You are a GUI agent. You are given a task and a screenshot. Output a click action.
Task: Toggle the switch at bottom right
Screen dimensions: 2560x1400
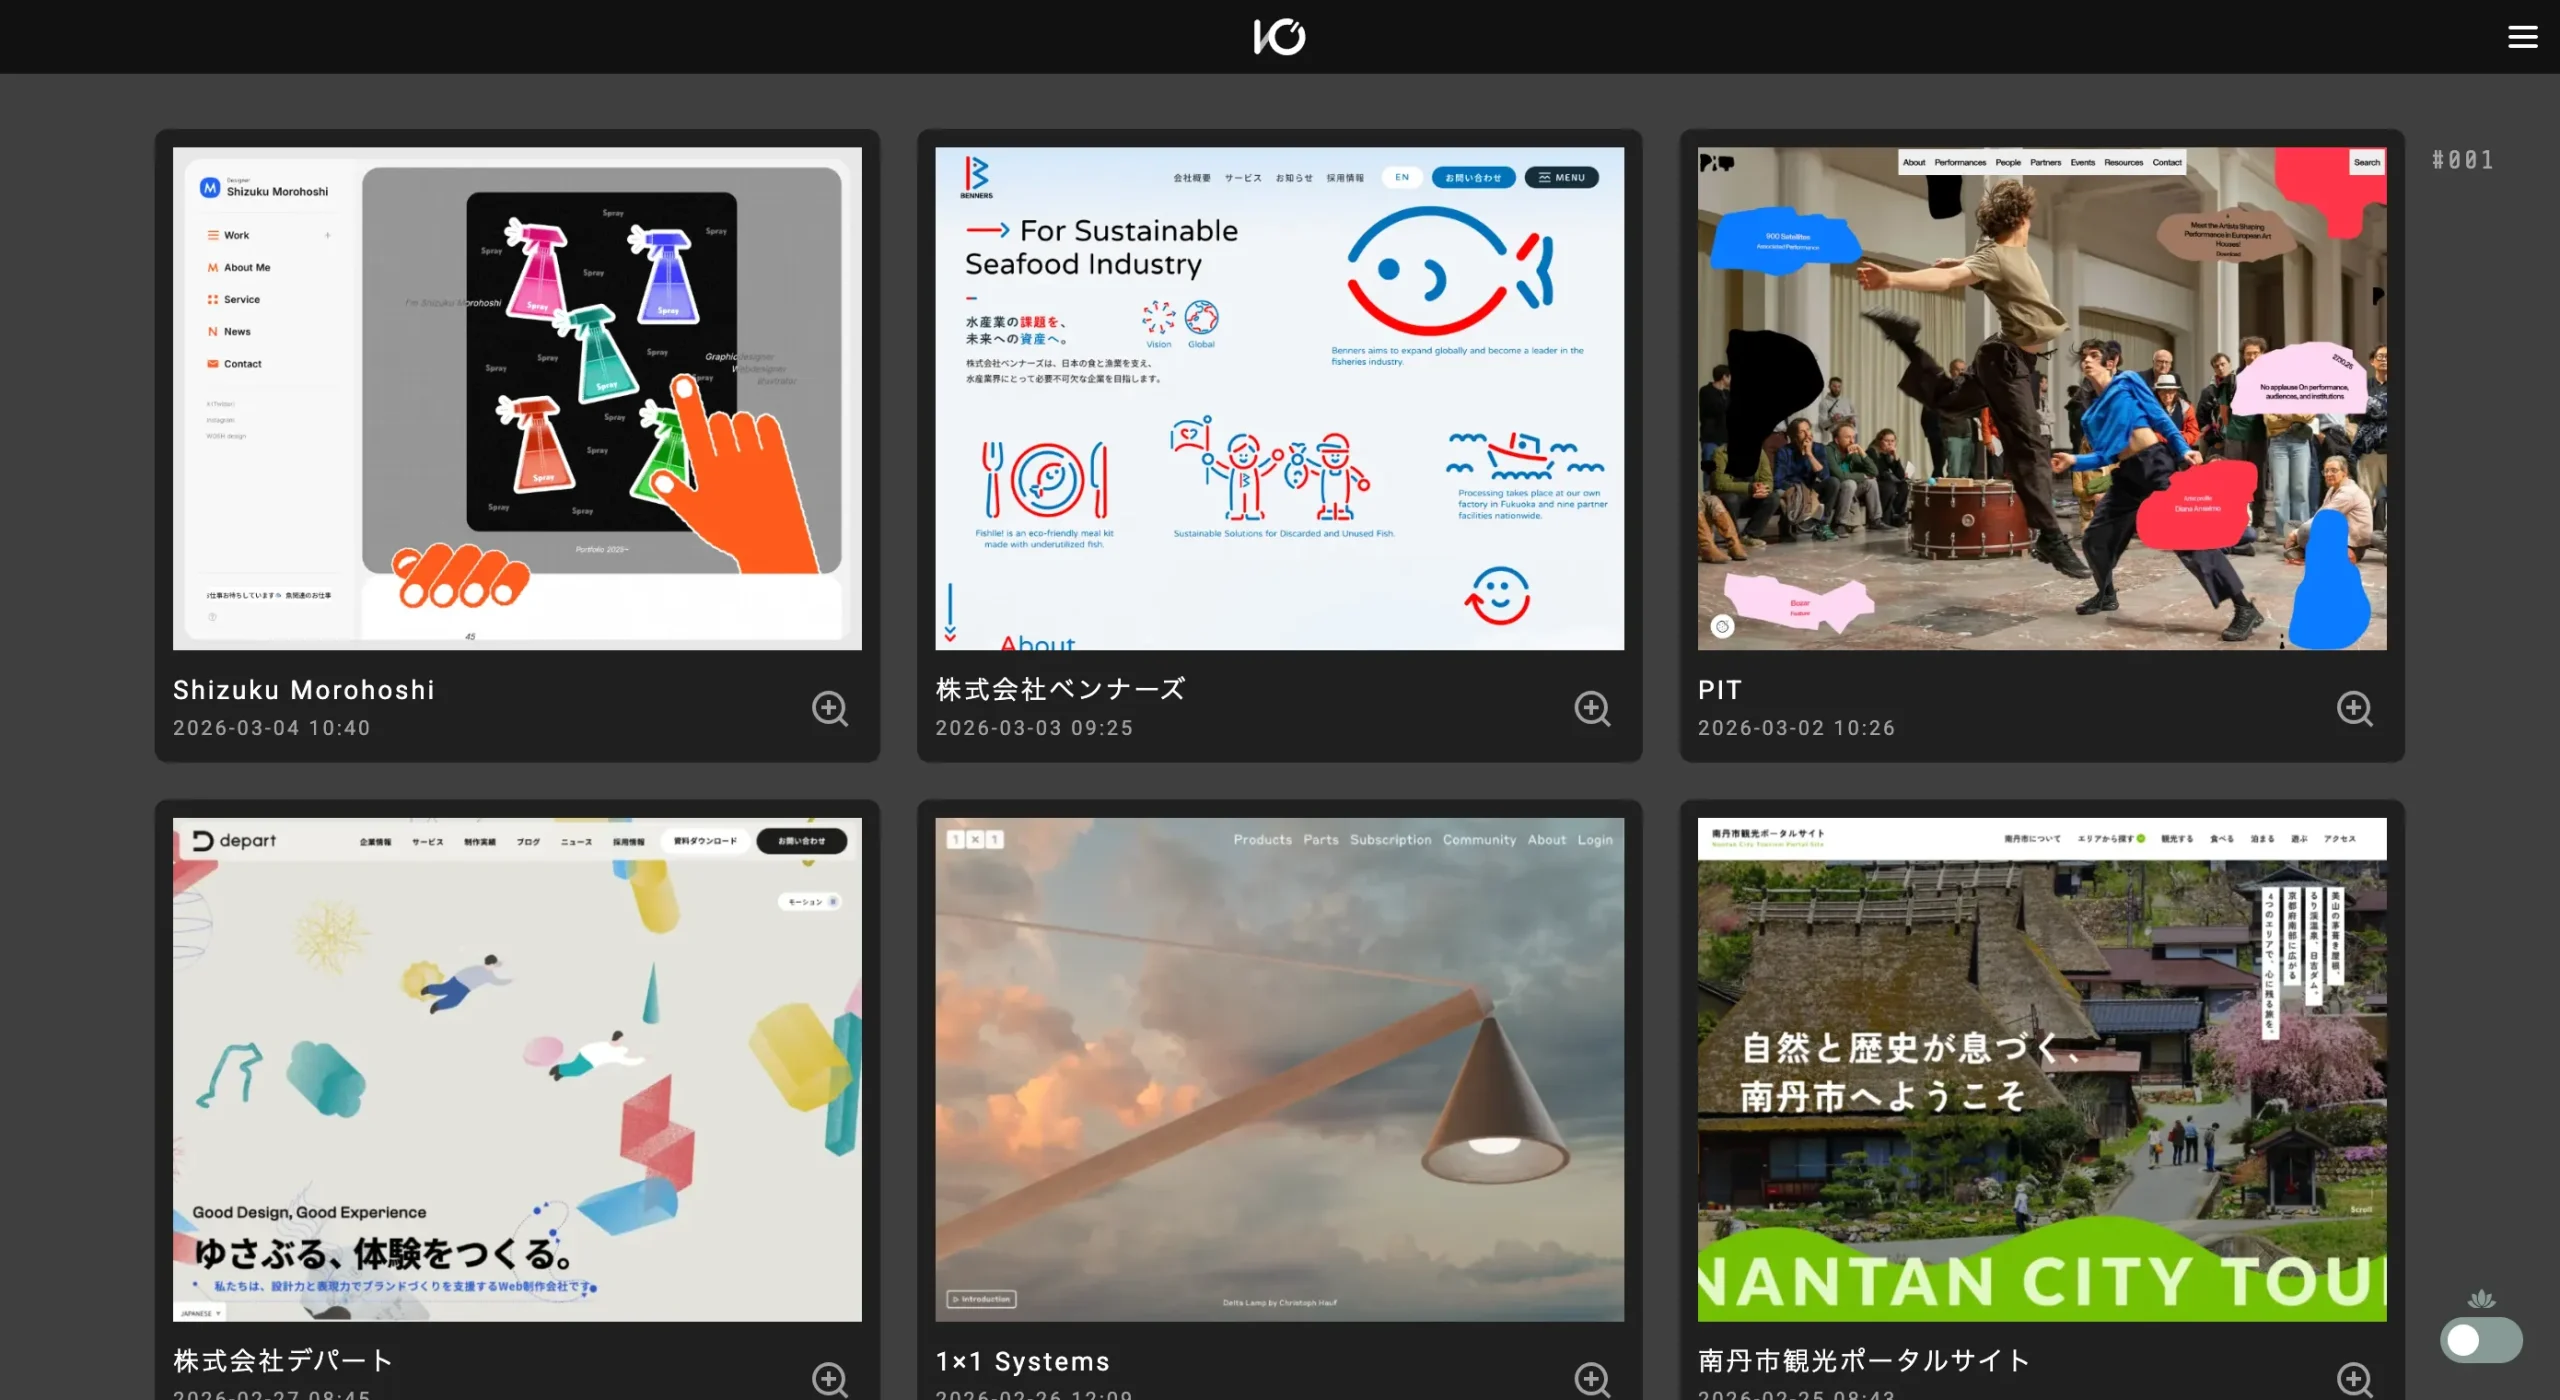coord(2480,1340)
